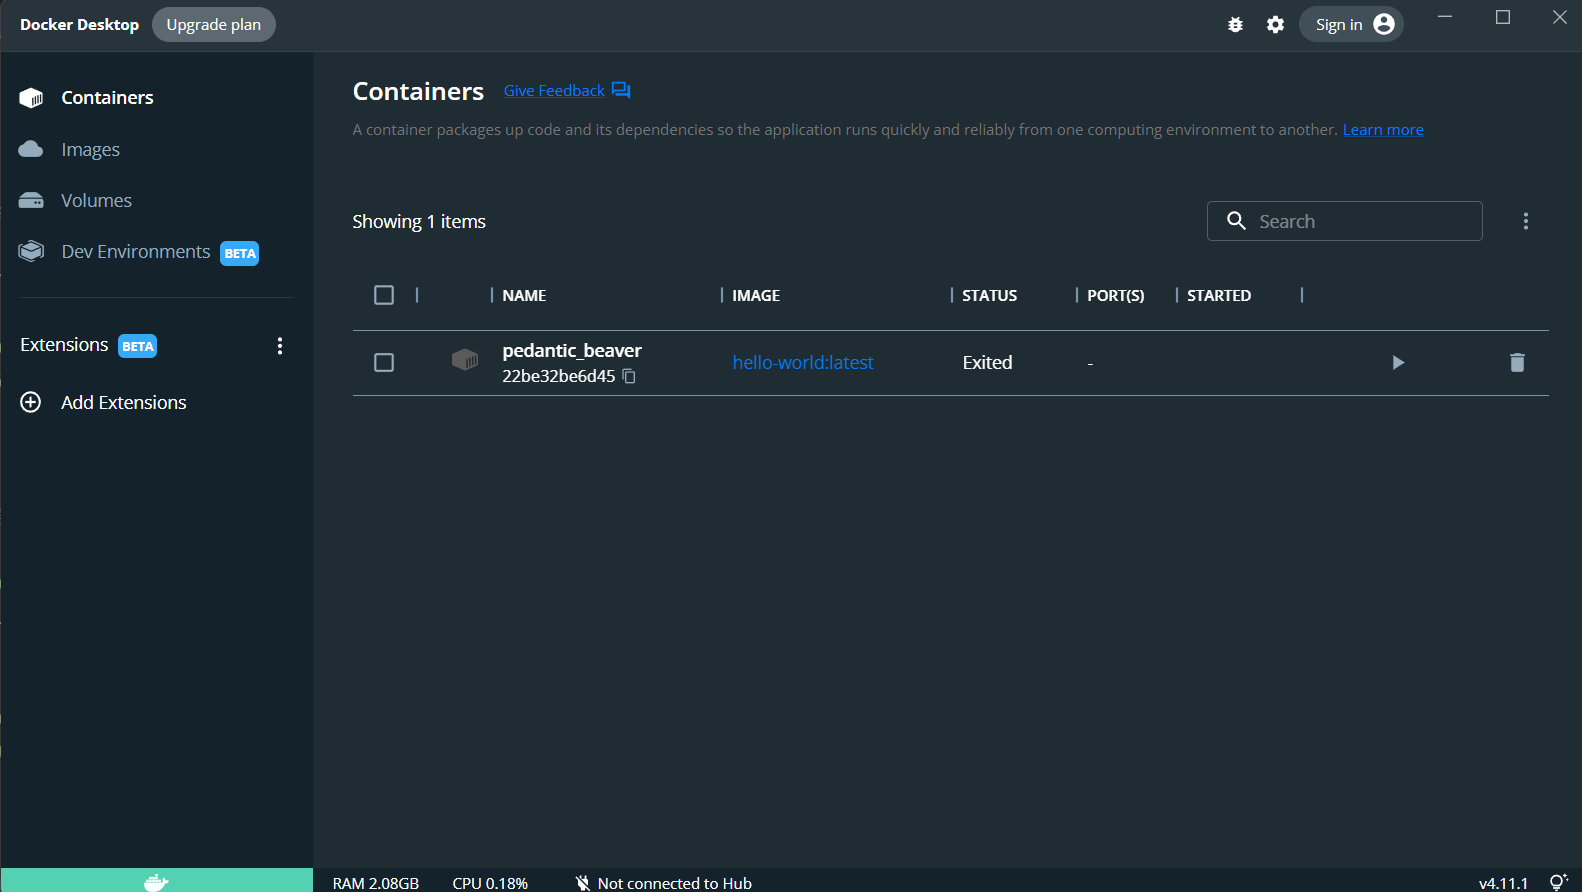Click the Extensions sidebar label

tap(64, 345)
